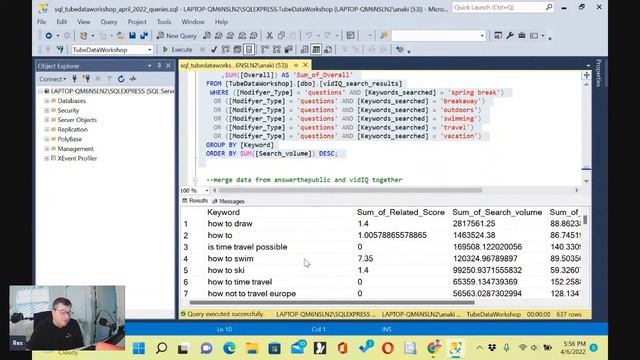Click the Activity Monitor icon in Object Explorer
This screenshot has width=640, height=360.
[x=133, y=79]
